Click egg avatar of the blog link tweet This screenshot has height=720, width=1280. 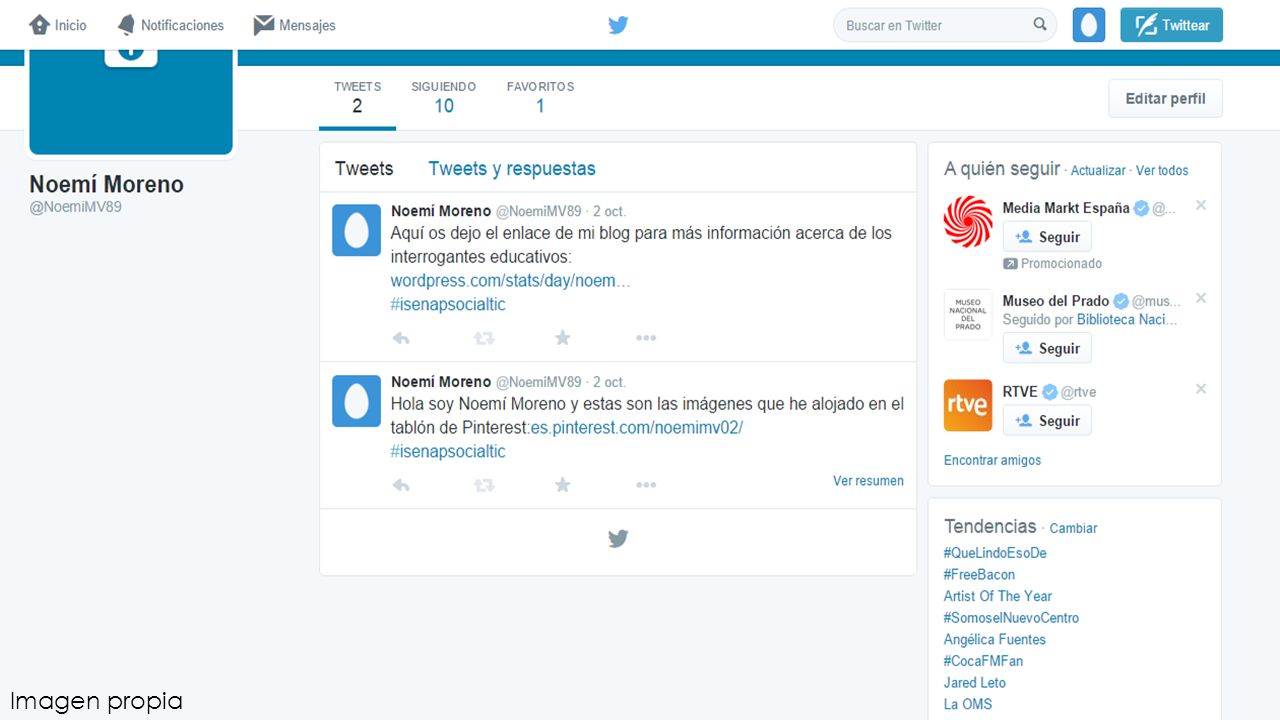(x=356, y=230)
